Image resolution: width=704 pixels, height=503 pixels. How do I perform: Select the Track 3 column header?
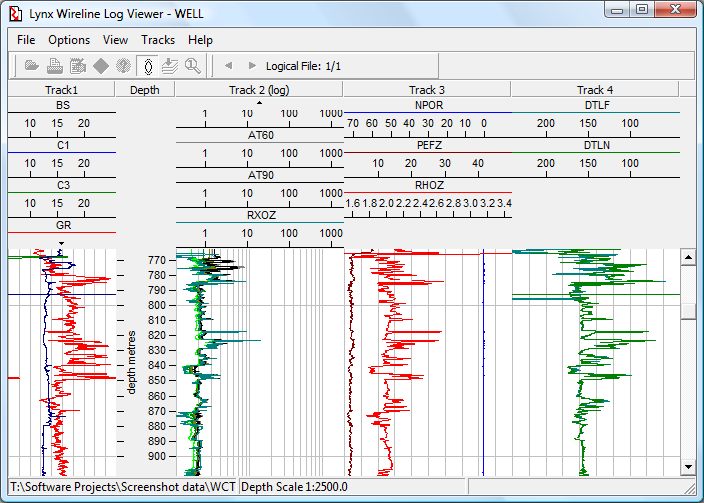pyautogui.click(x=427, y=90)
